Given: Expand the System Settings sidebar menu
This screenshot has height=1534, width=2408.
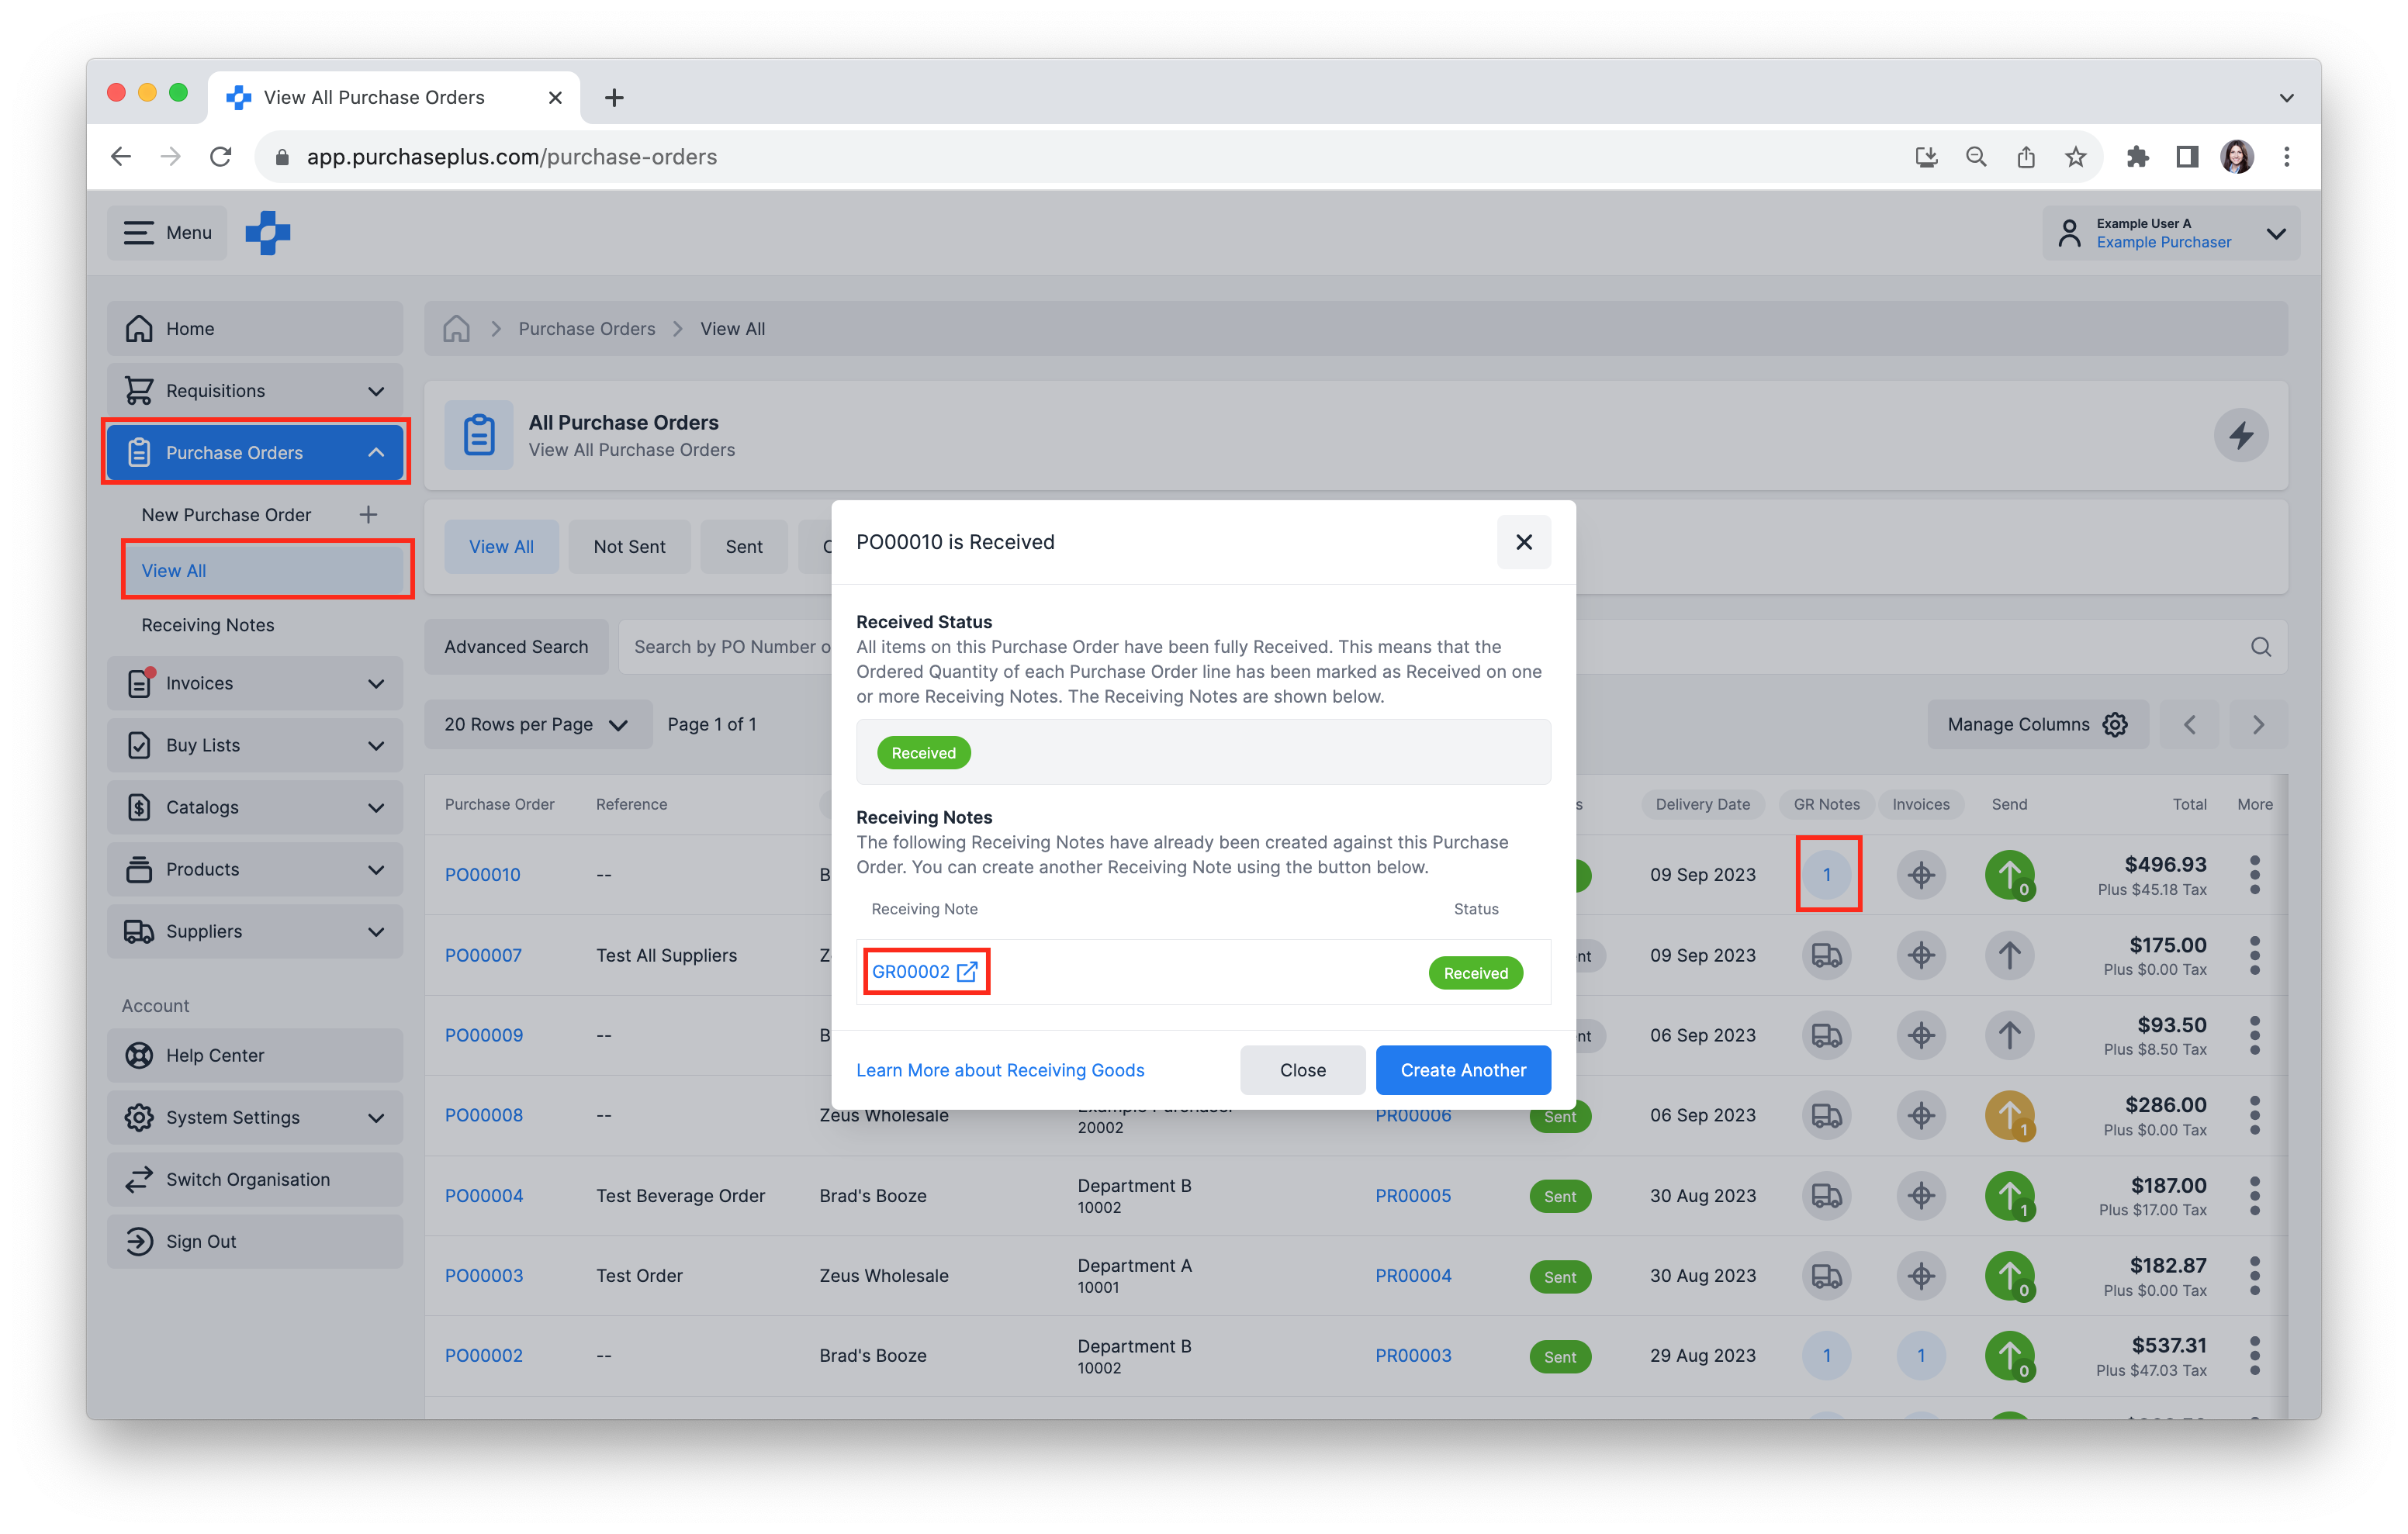Looking at the screenshot, I should [x=255, y=1117].
